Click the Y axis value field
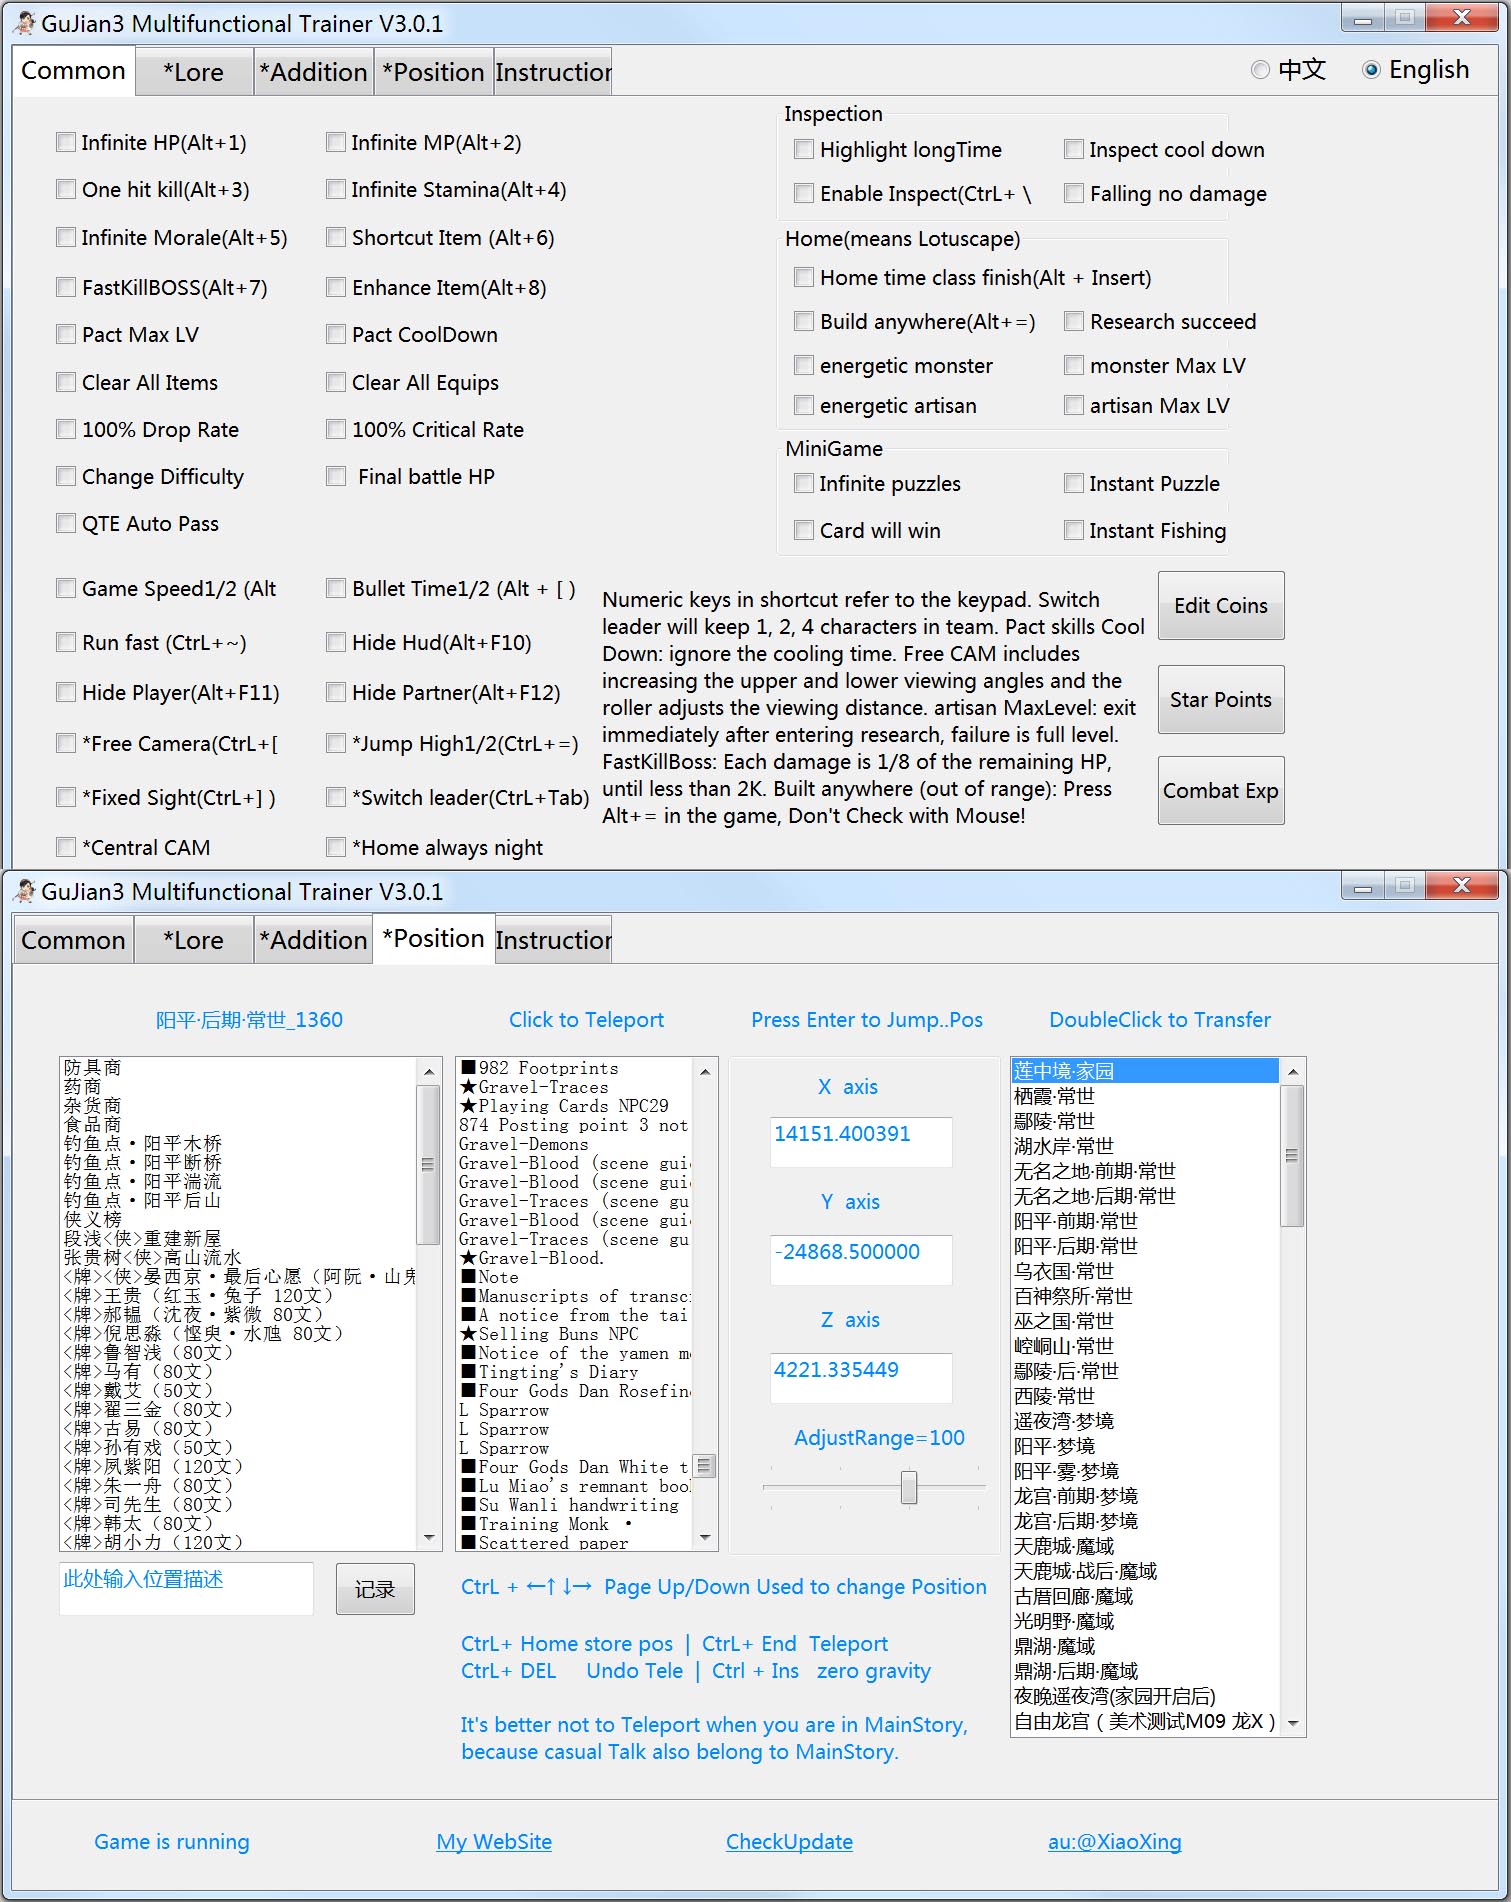 click(x=860, y=1260)
